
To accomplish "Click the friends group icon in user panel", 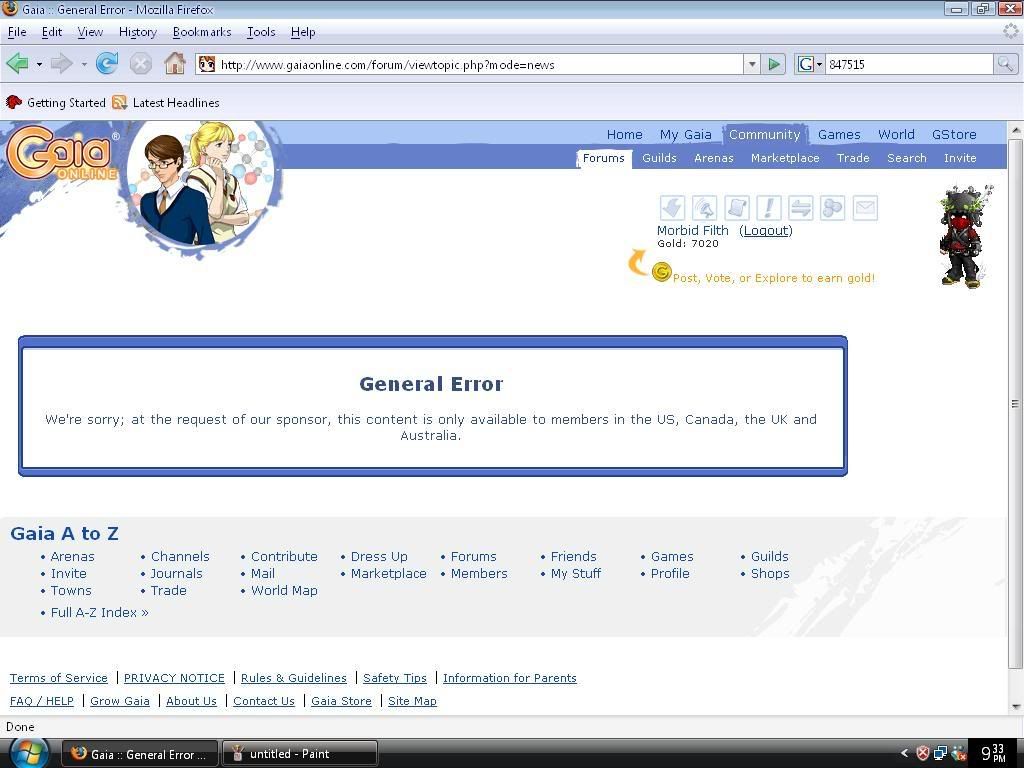I will [832, 208].
